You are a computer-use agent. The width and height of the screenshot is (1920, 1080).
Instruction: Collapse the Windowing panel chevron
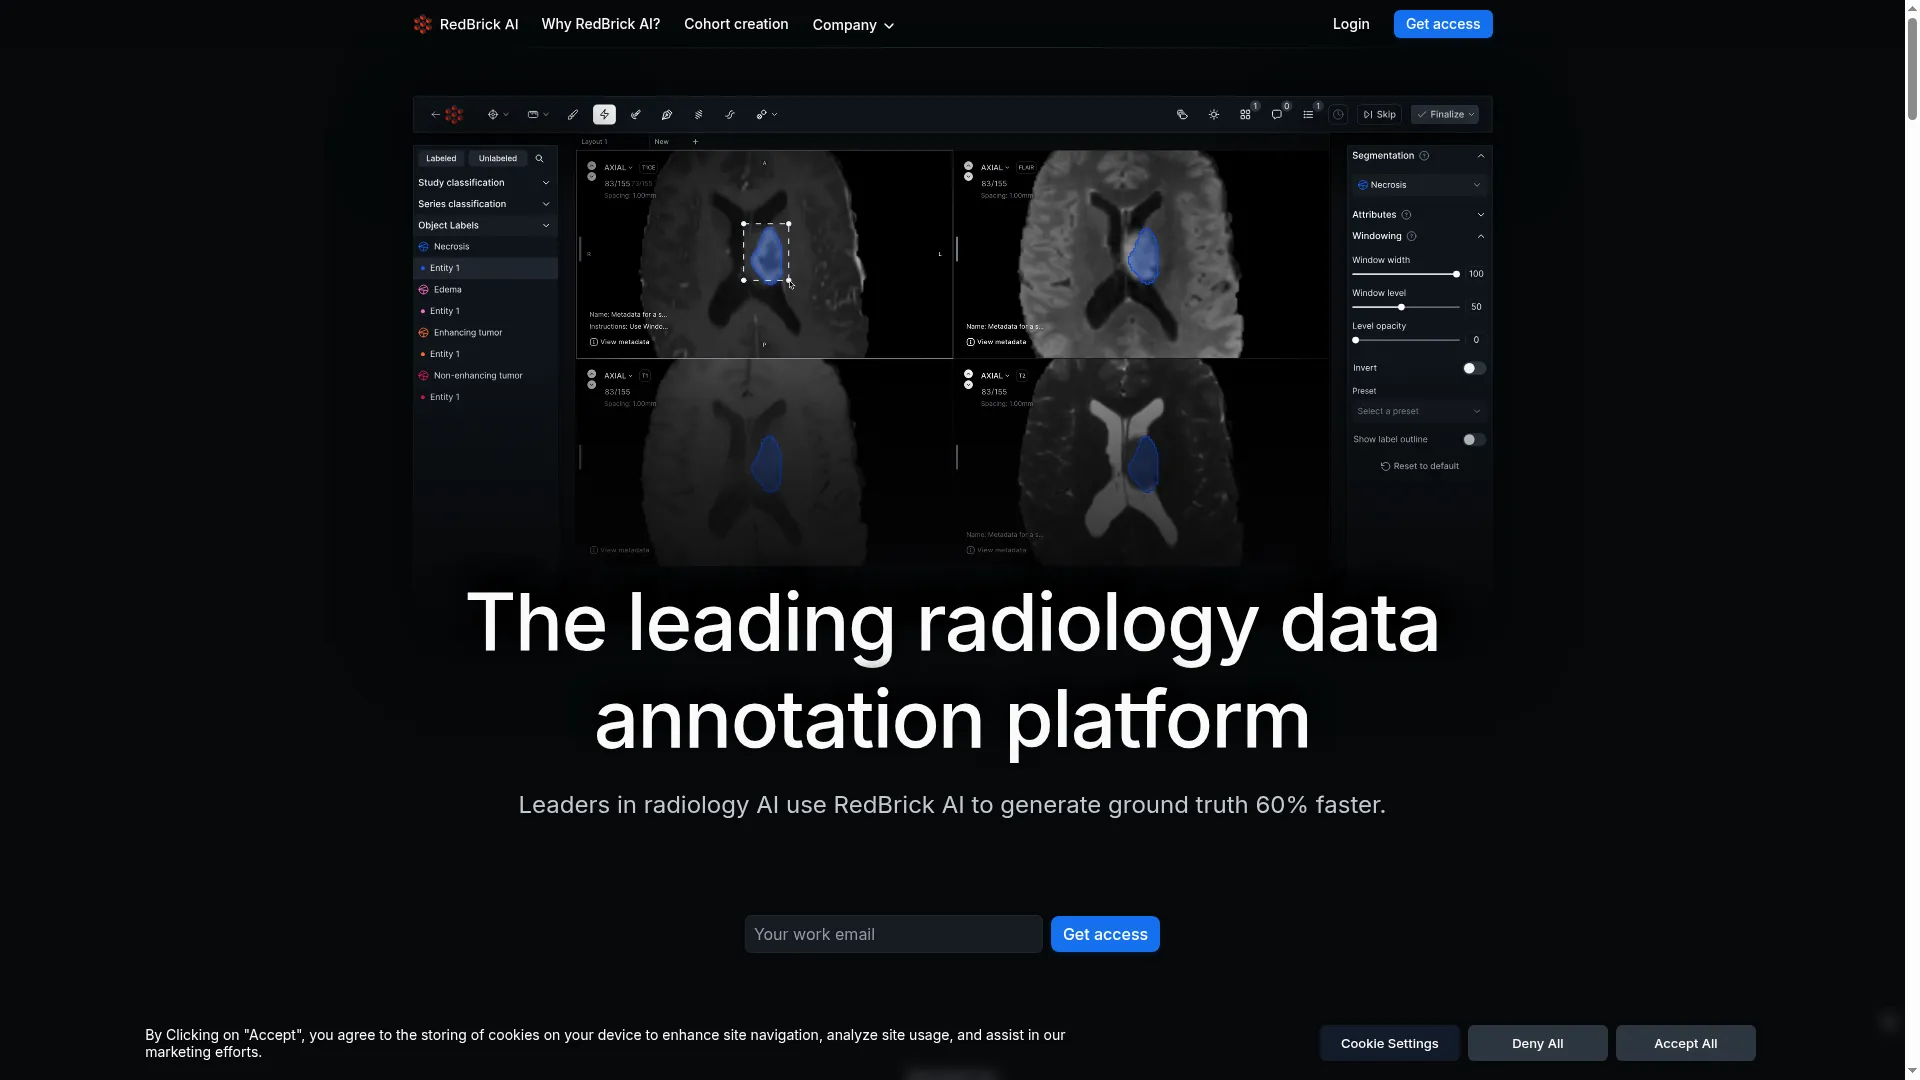1481,237
